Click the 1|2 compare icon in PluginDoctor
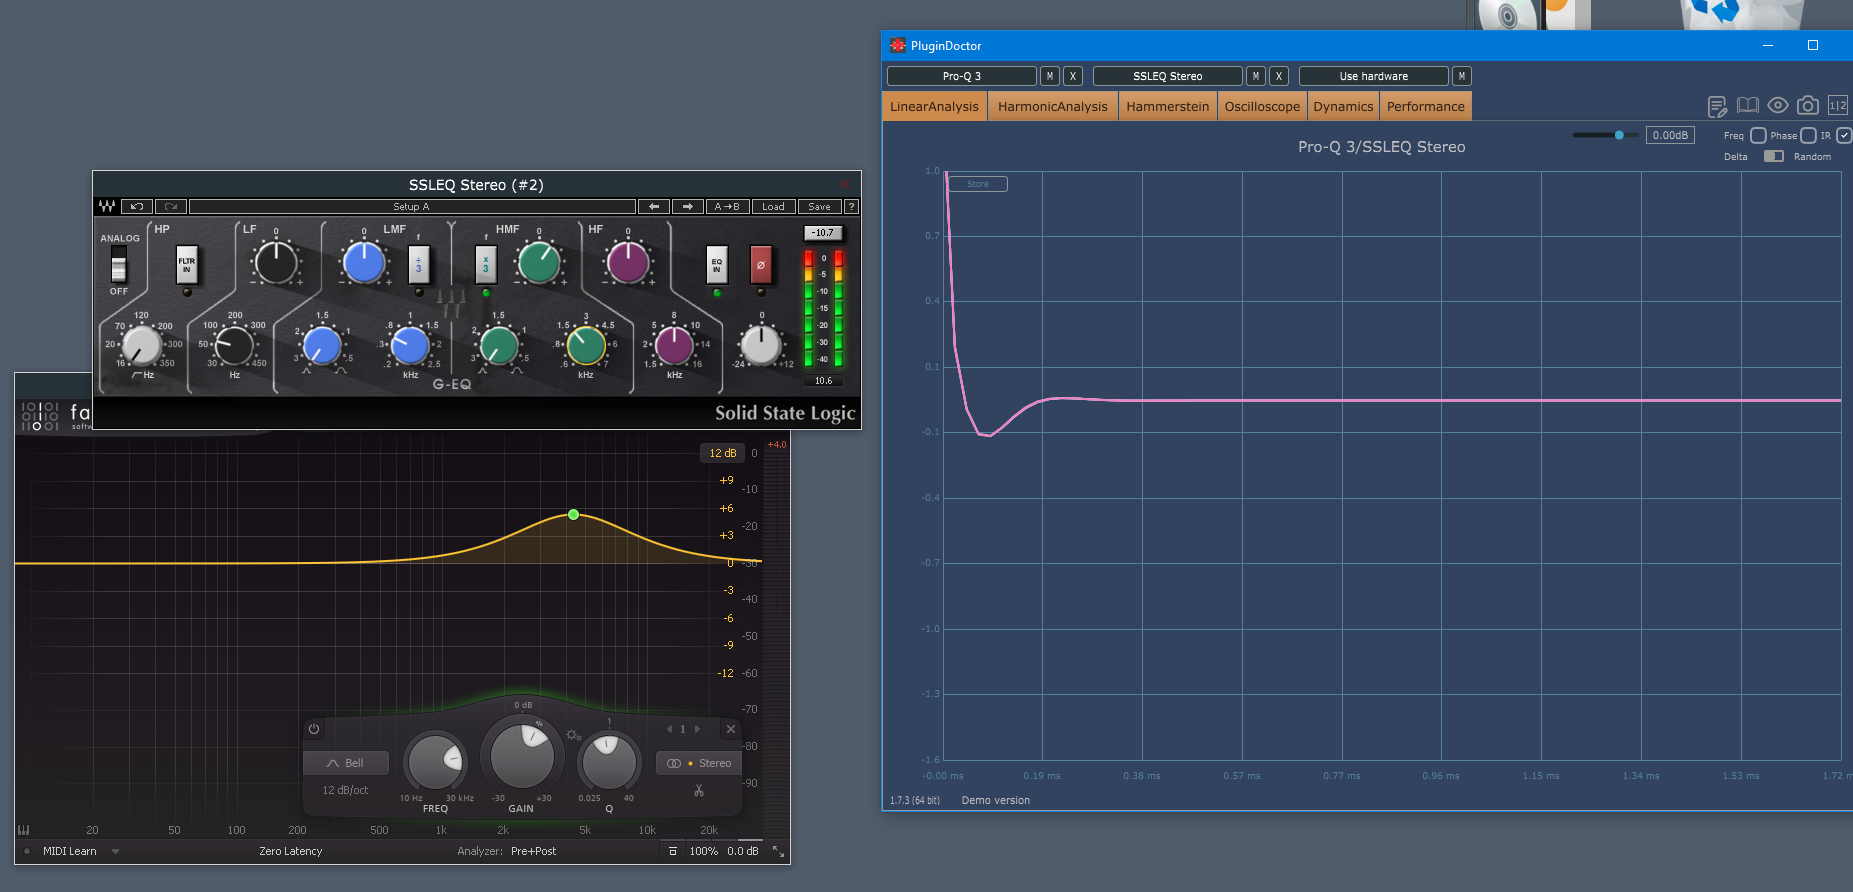 [x=1838, y=105]
